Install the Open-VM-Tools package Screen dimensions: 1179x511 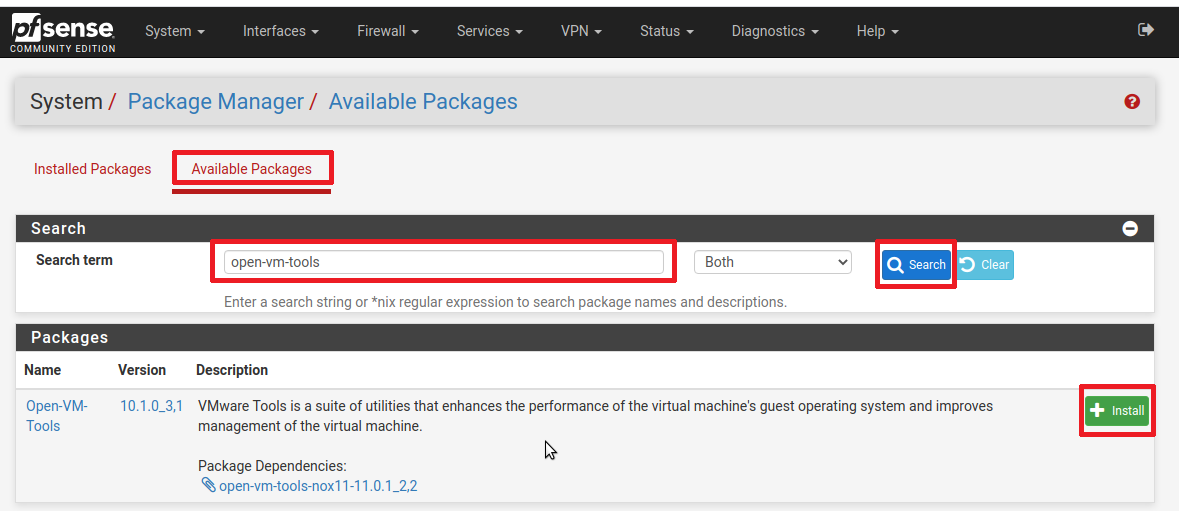pyautogui.click(x=1117, y=411)
